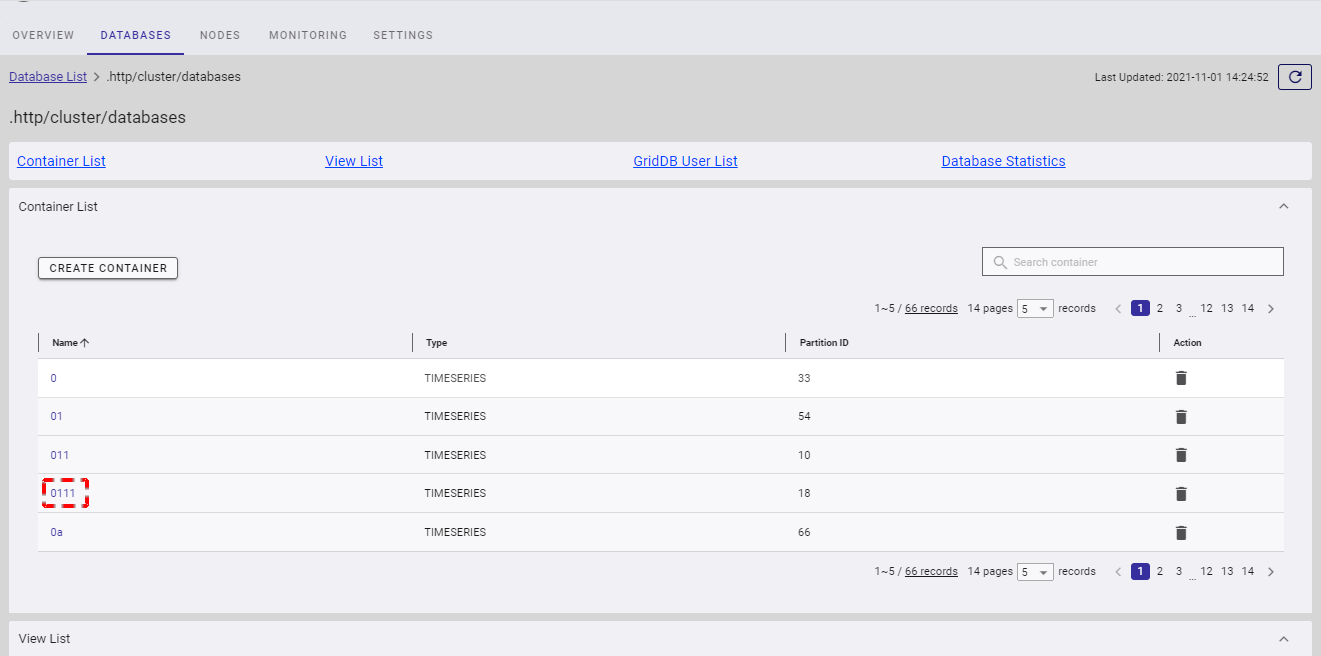Delete container 0 using its trash icon
1321x656 pixels.
click(1181, 378)
